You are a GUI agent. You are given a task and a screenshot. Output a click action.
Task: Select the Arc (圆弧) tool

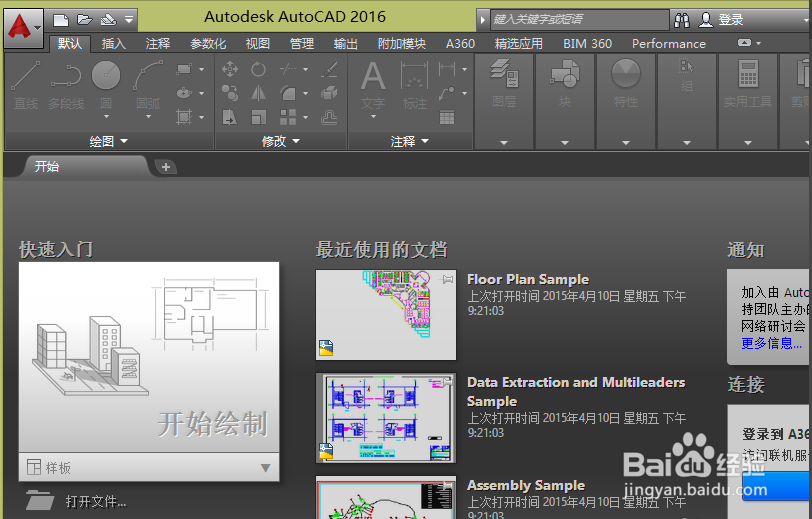point(148,84)
